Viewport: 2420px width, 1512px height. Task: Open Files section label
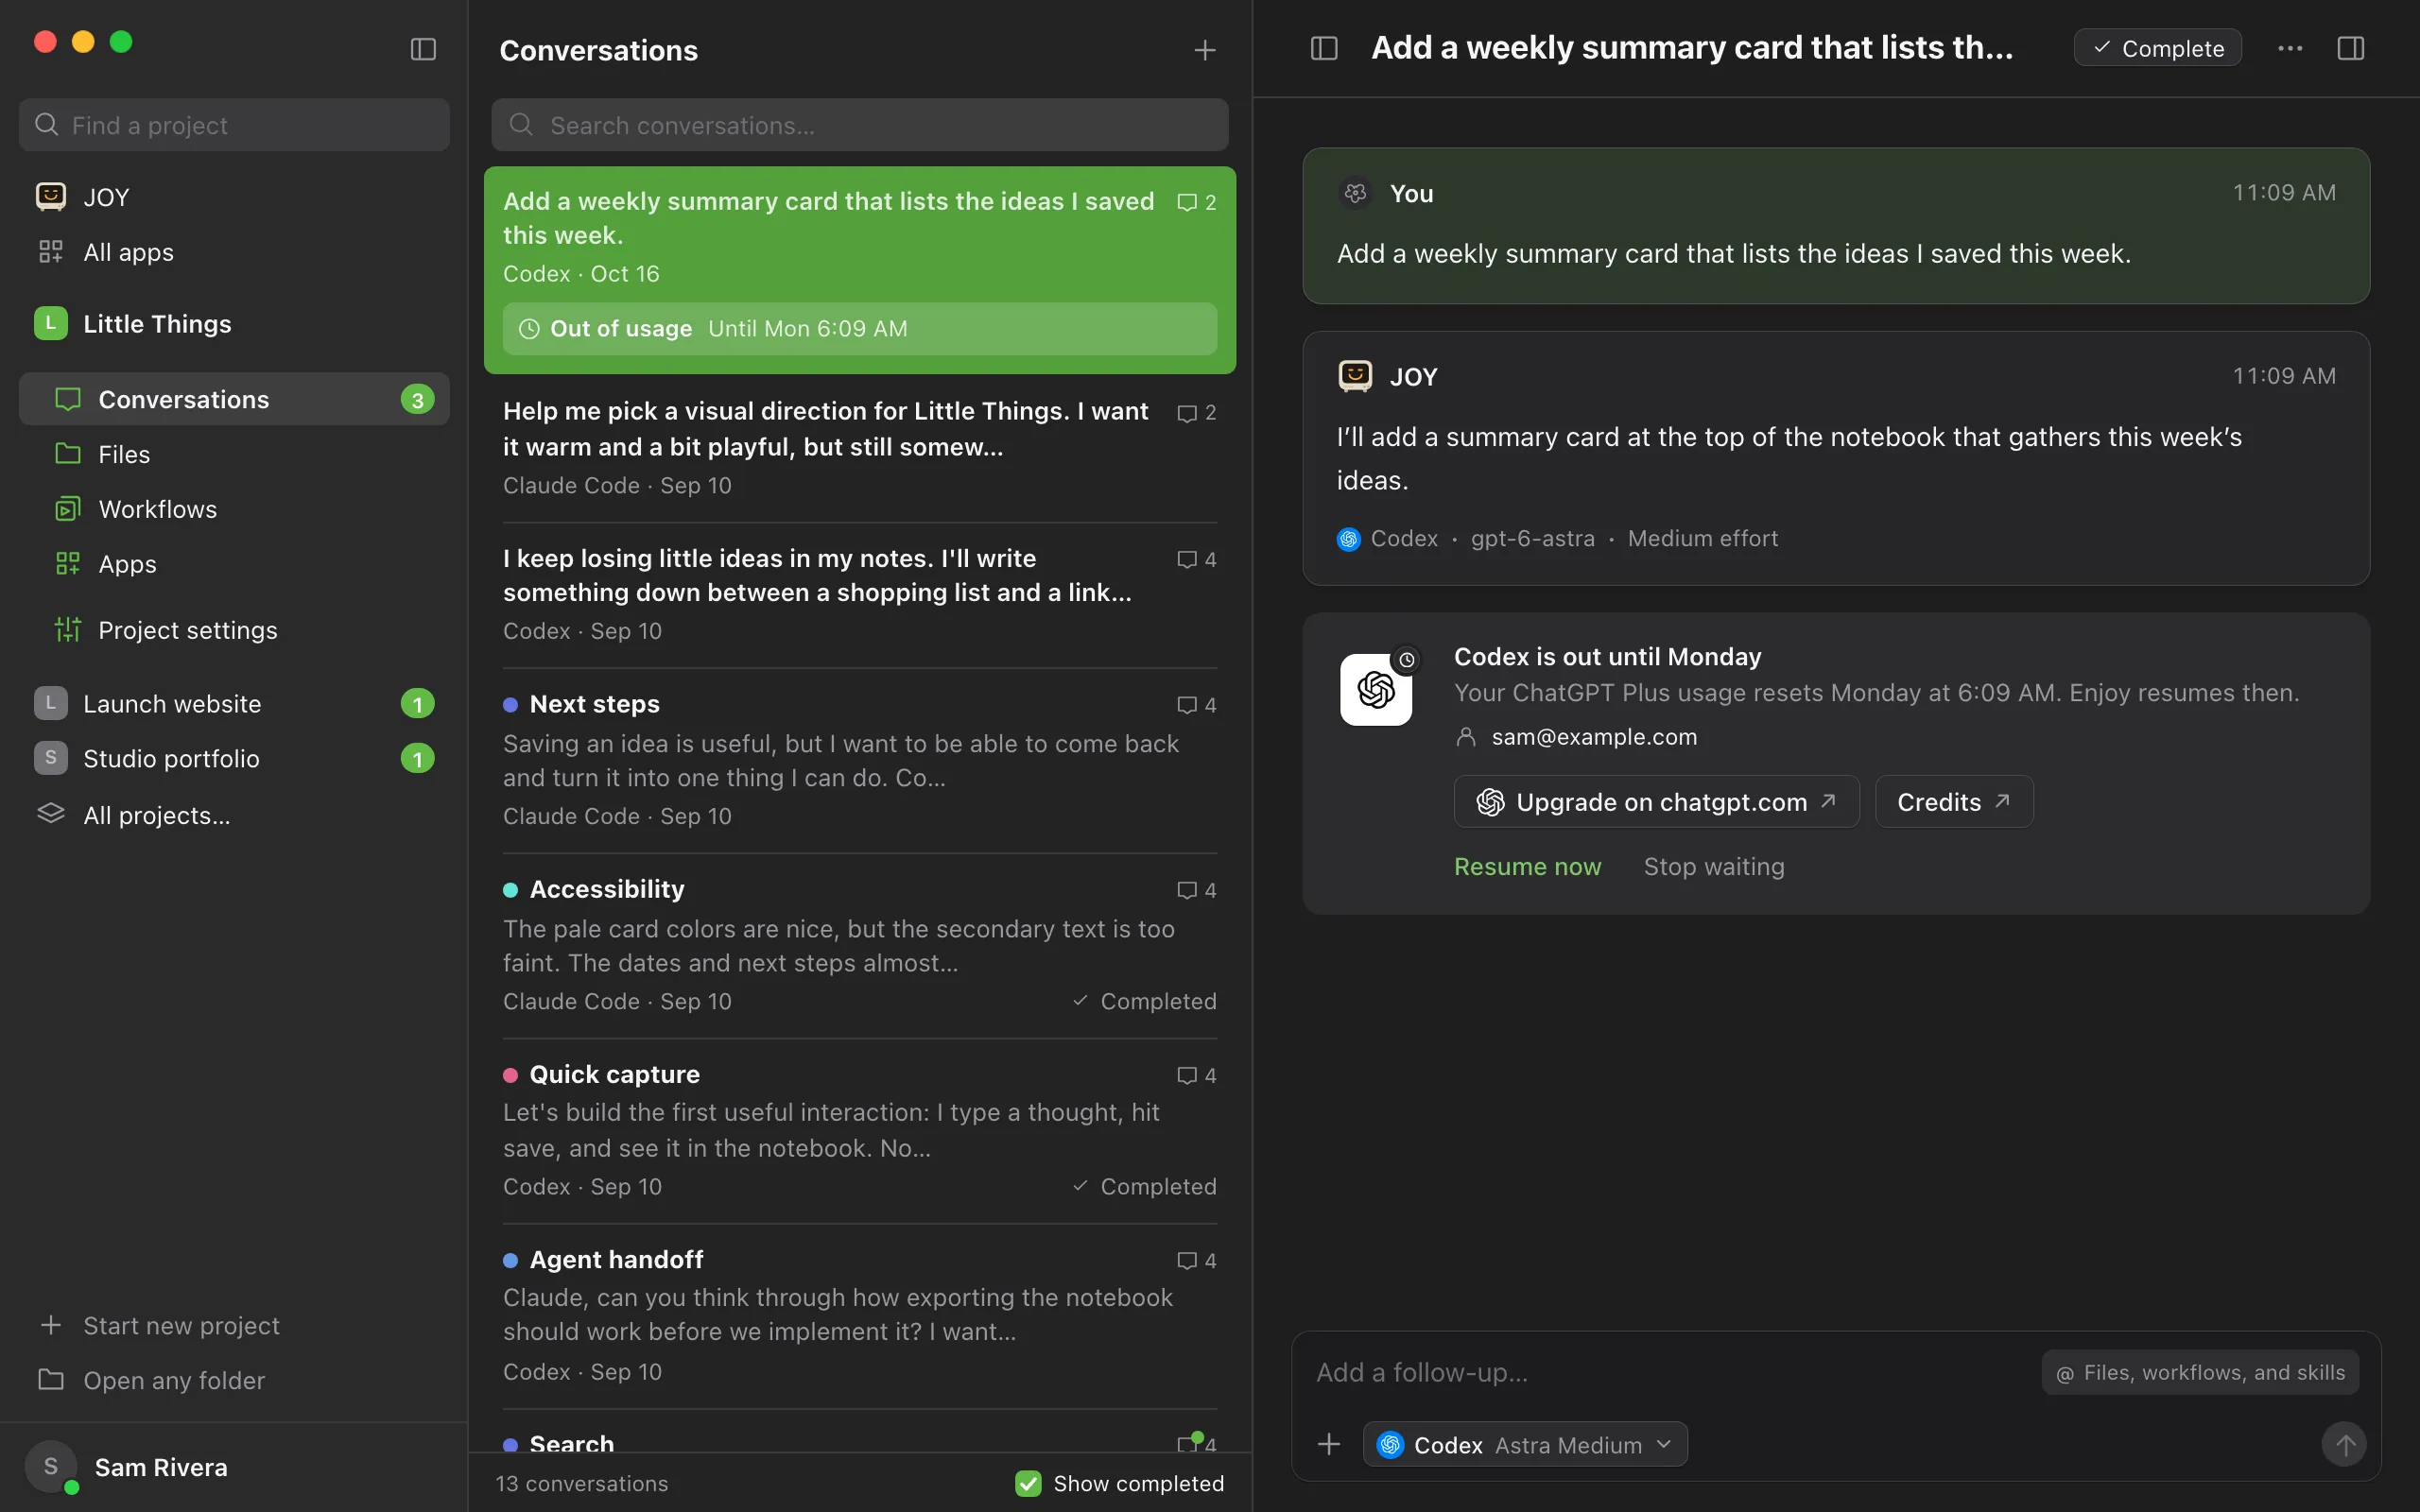[x=124, y=454]
